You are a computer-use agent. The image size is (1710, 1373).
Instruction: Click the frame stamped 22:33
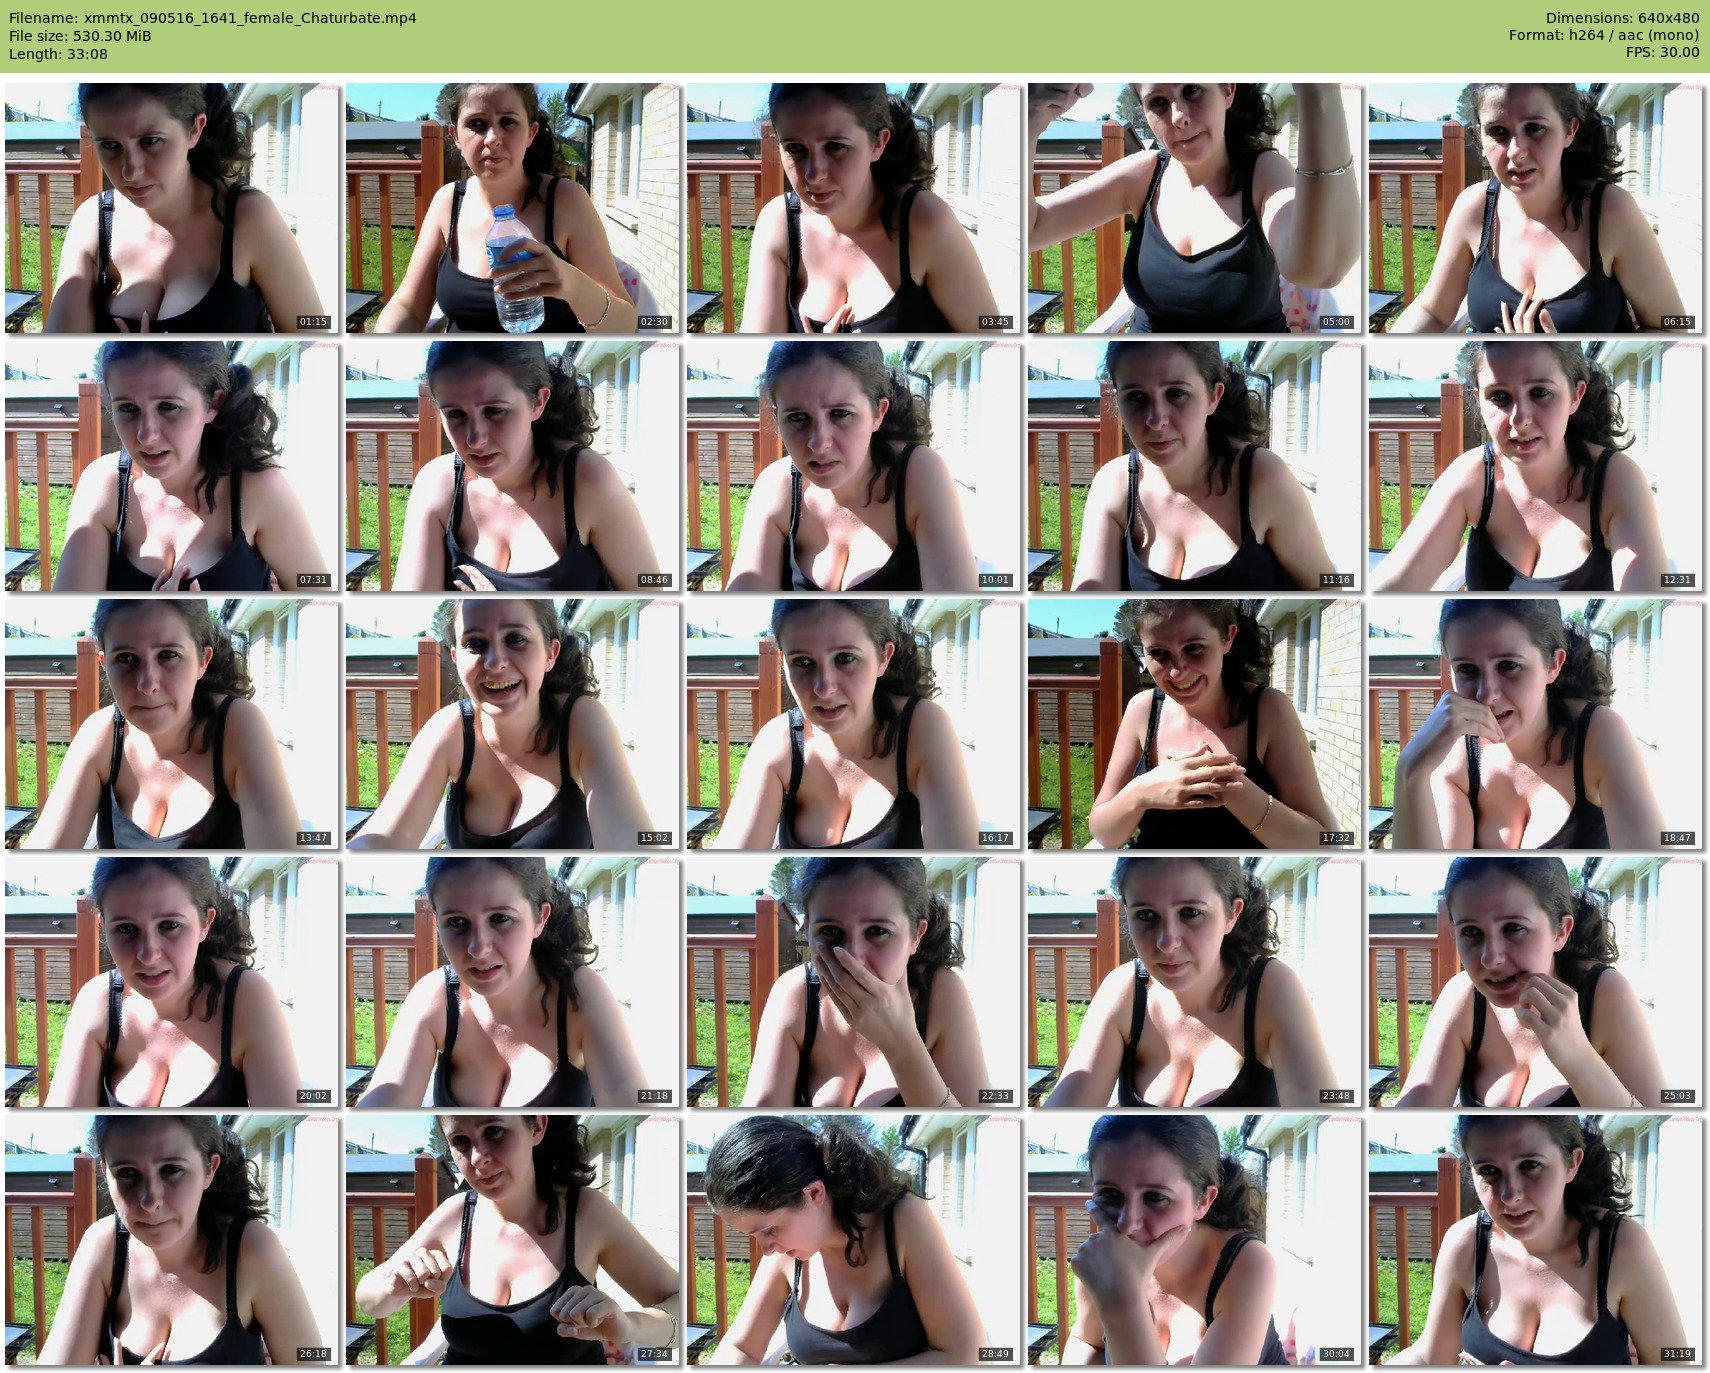pyautogui.click(x=854, y=982)
